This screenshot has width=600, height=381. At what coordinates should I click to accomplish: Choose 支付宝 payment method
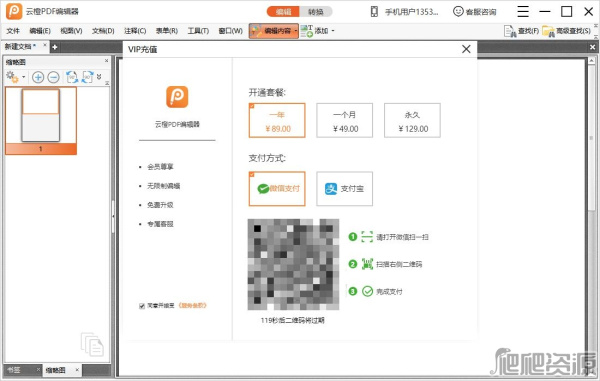pyautogui.click(x=344, y=189)
